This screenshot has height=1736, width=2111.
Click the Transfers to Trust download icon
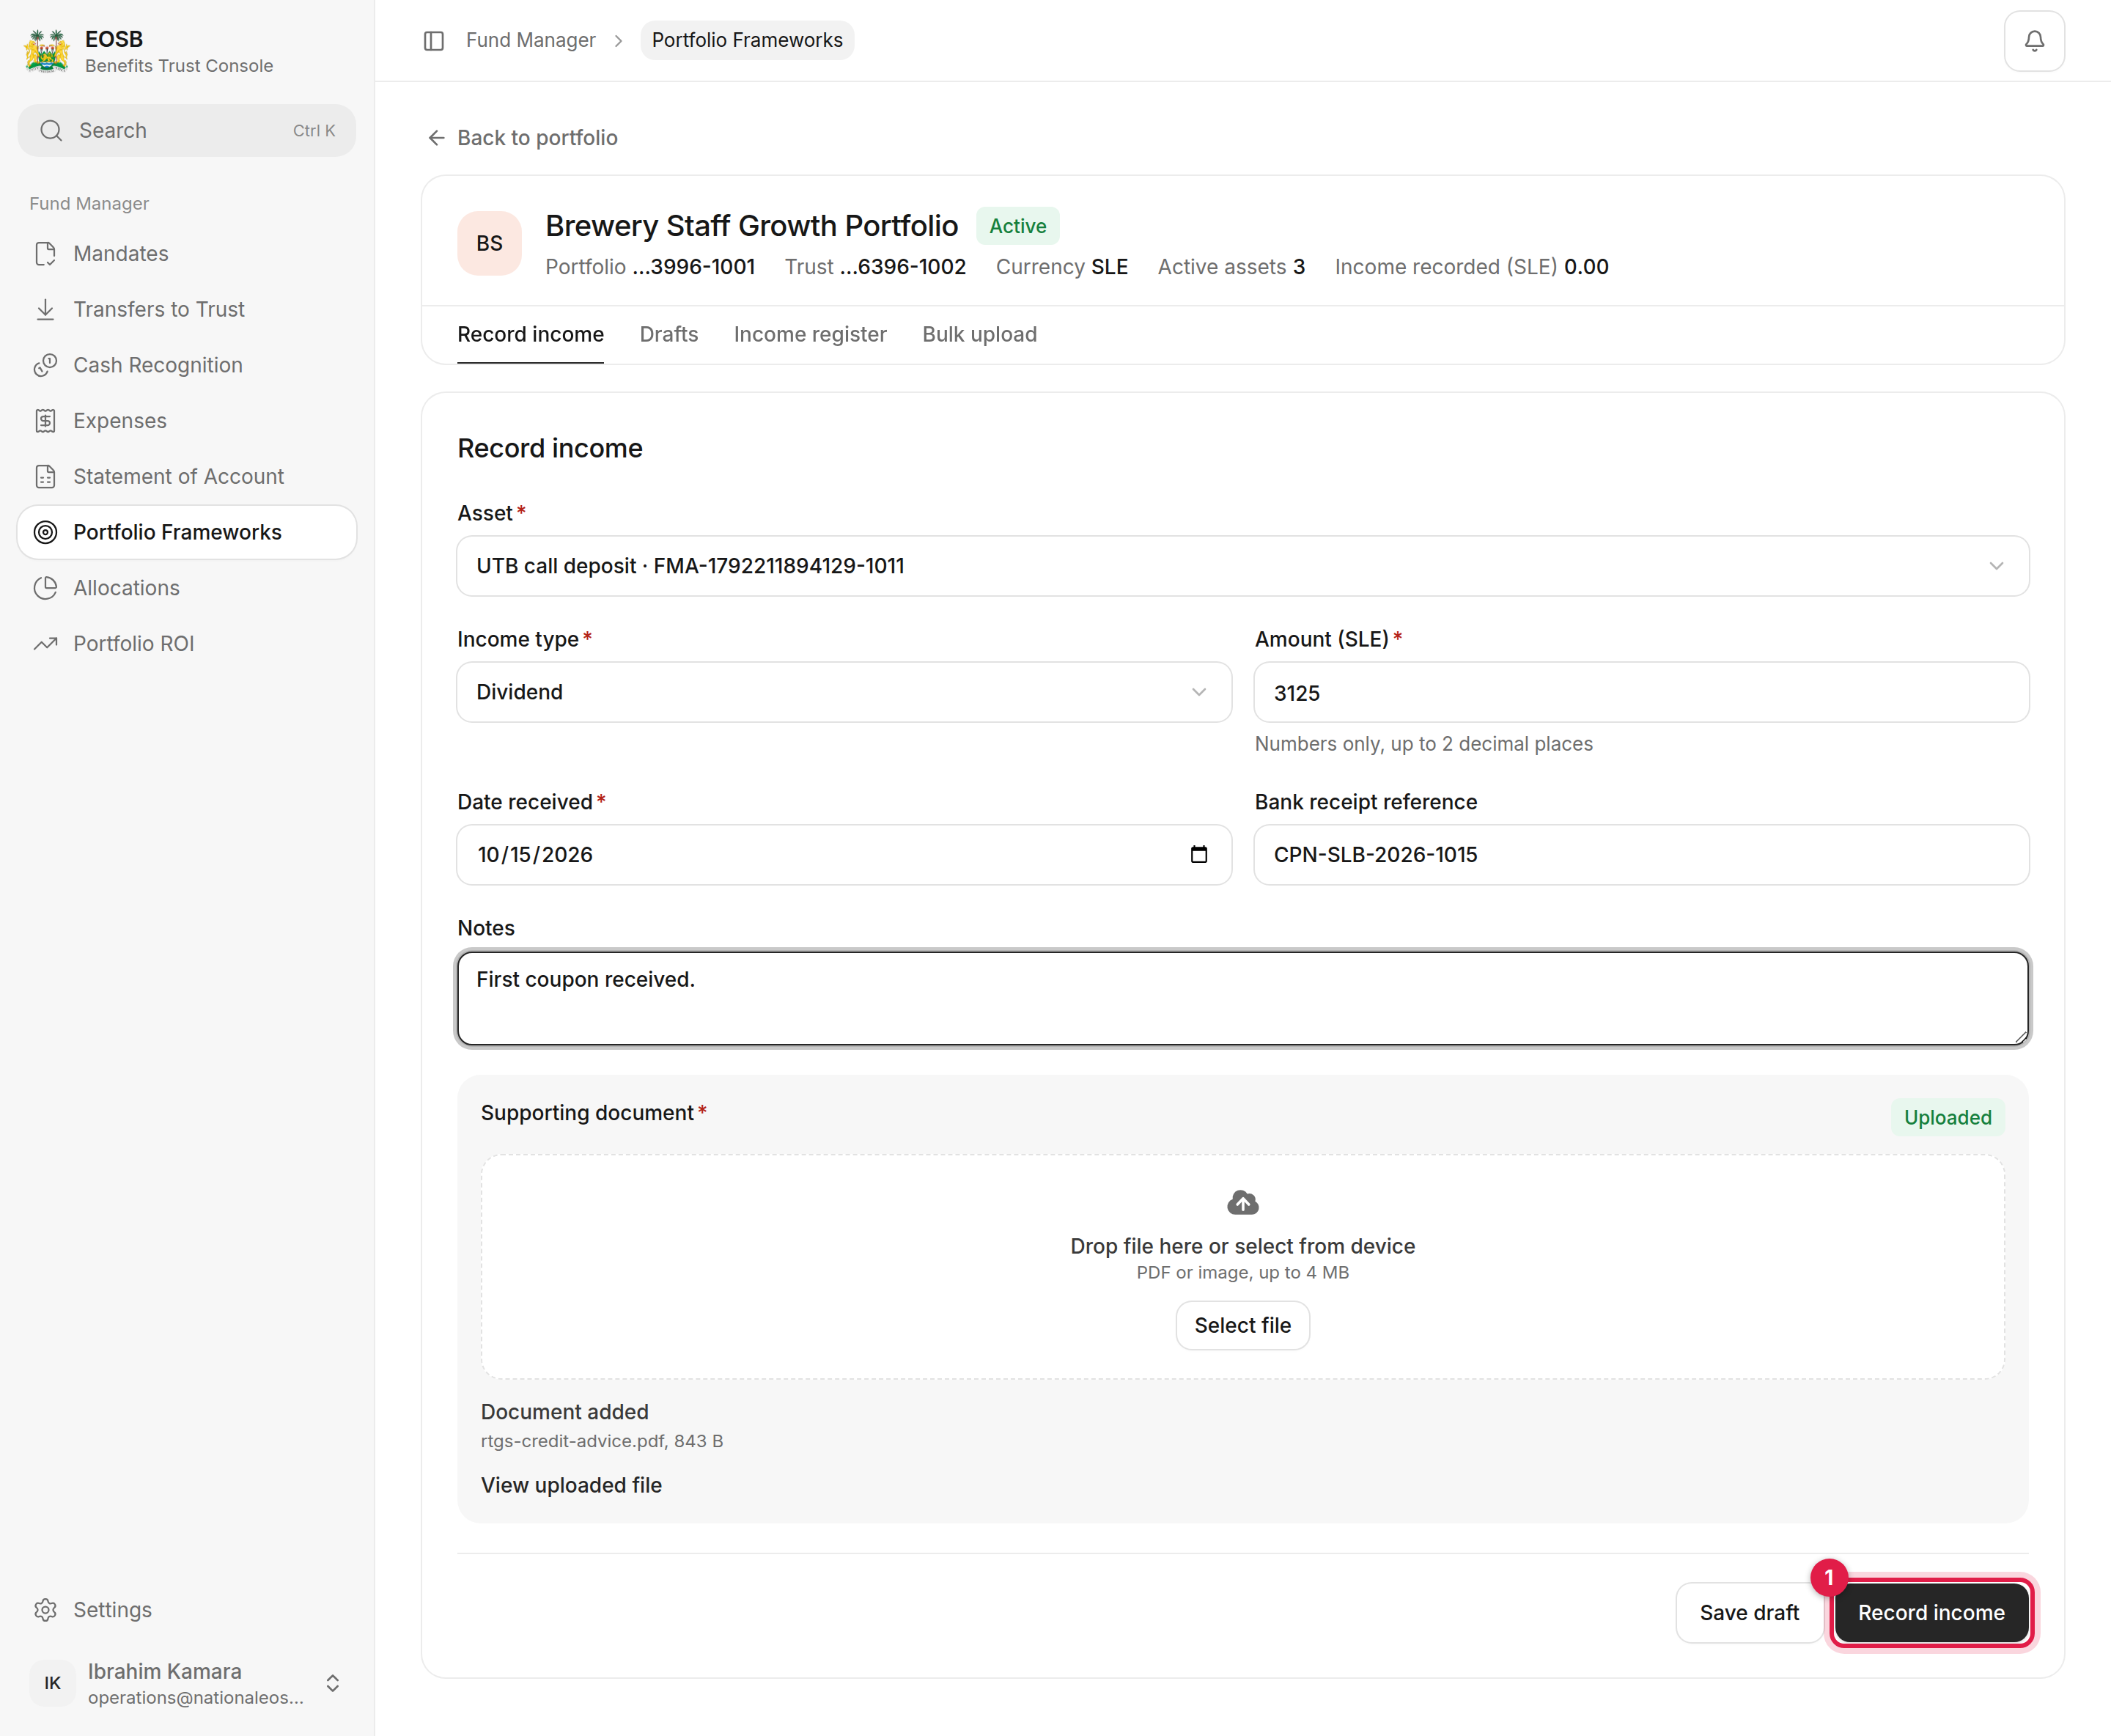[x=45, y=310]
